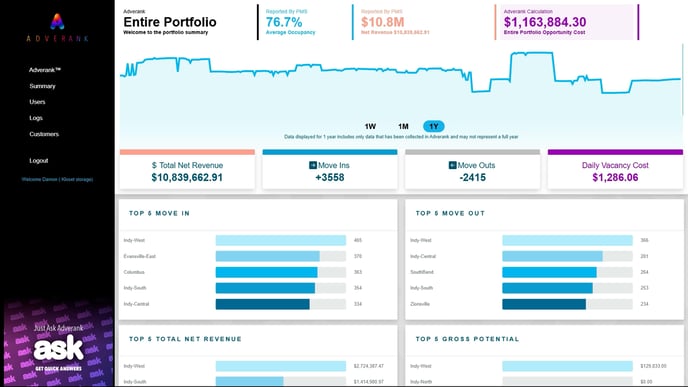Click the Top 5 Move Out panel title

click(x=450, y=213)
